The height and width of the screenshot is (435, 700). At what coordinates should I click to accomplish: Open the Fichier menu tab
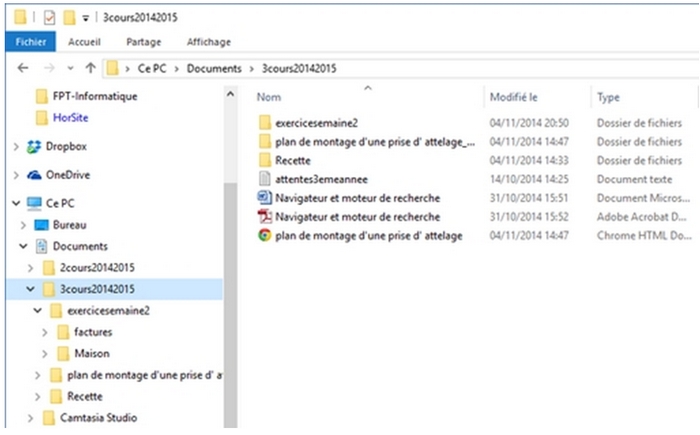29,42
